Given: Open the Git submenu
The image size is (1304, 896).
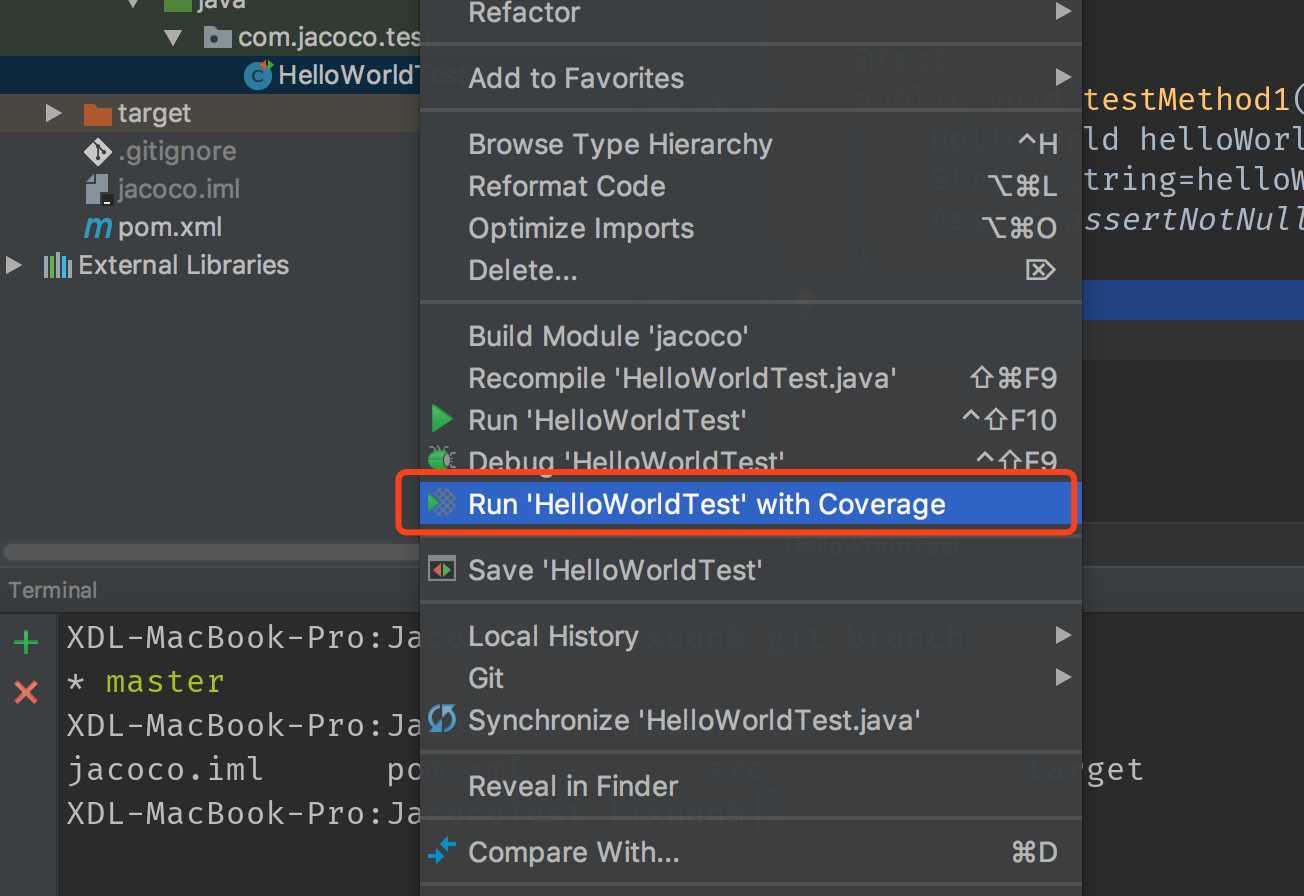Looking at the screenshot, I should pos(750,678).
